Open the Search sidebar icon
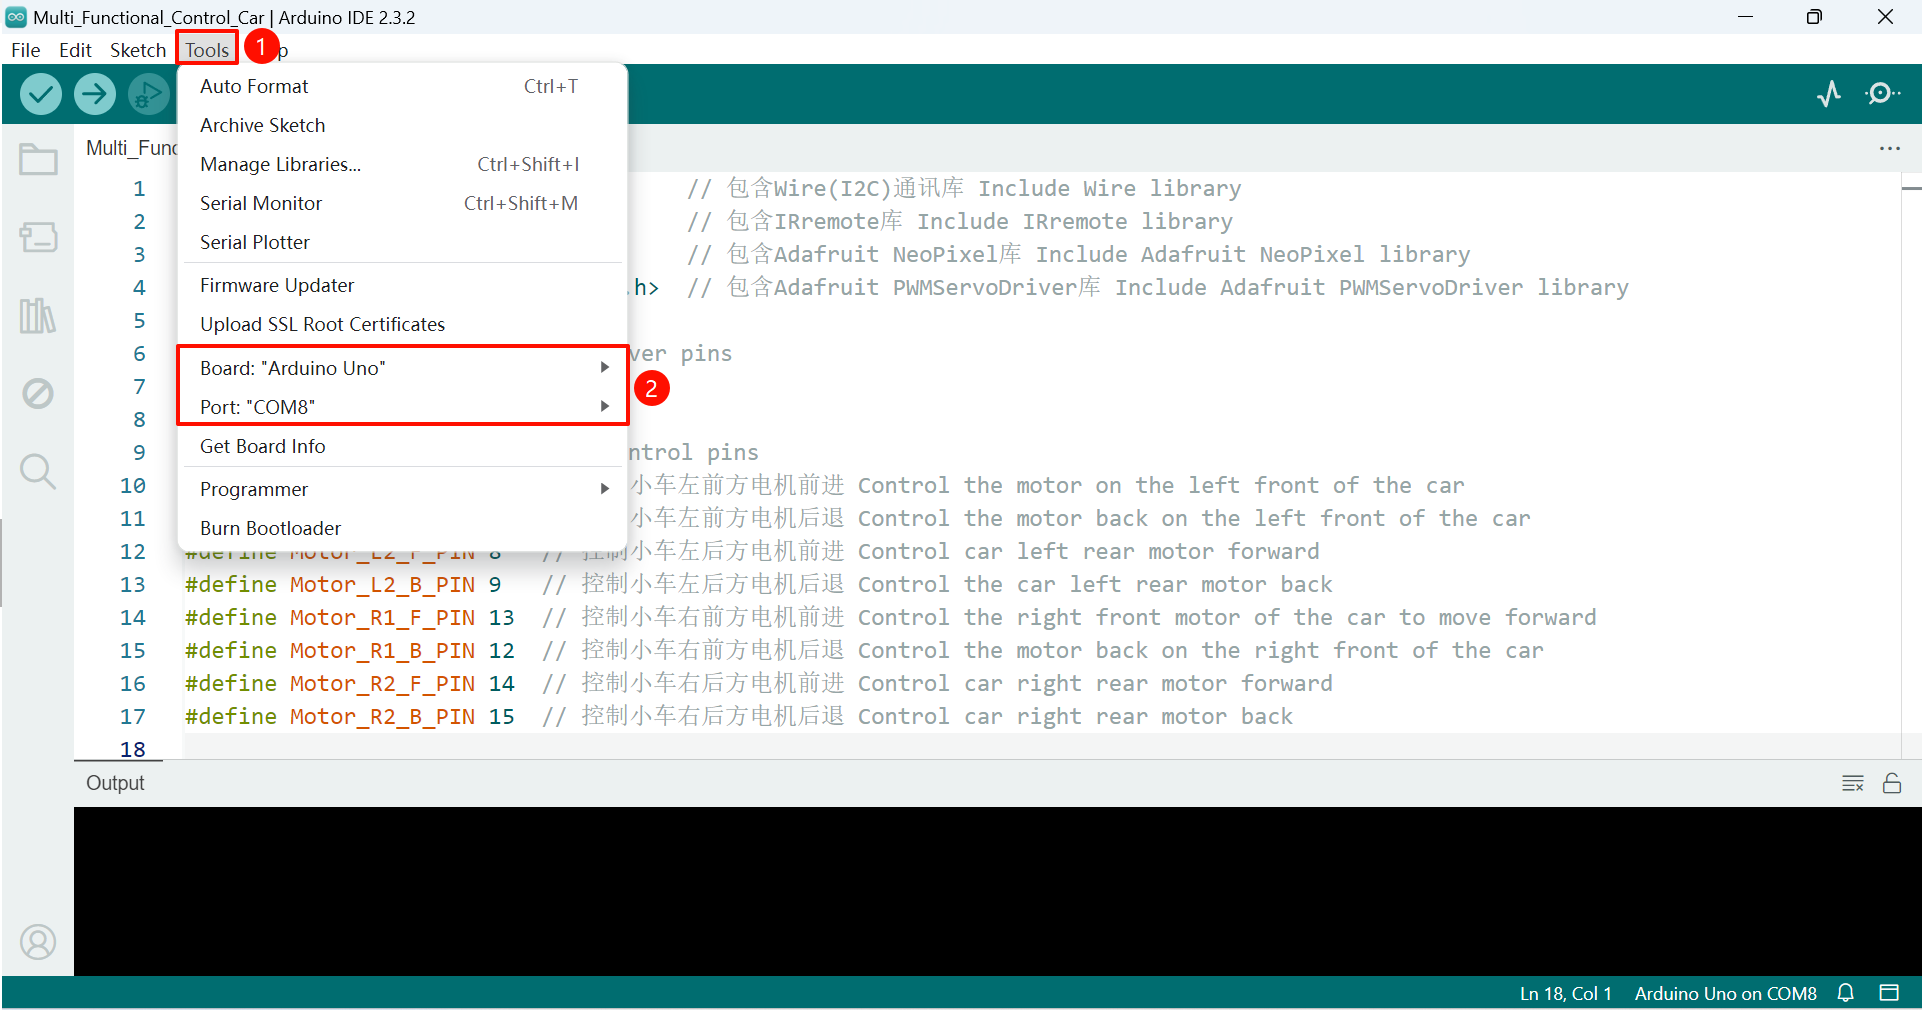Image resolution: width=1922 pixels, height=1010 pixels. (x=38, y=471)
